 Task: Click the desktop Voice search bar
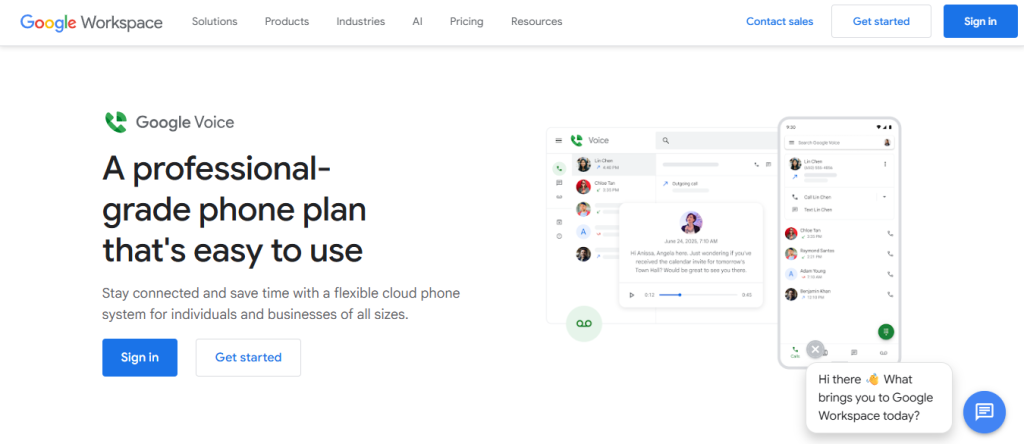tap(716, 140)
